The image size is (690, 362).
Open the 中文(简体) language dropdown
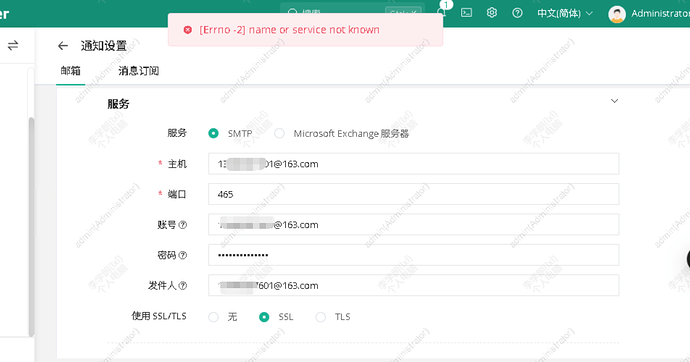click(x=565, y=14)
